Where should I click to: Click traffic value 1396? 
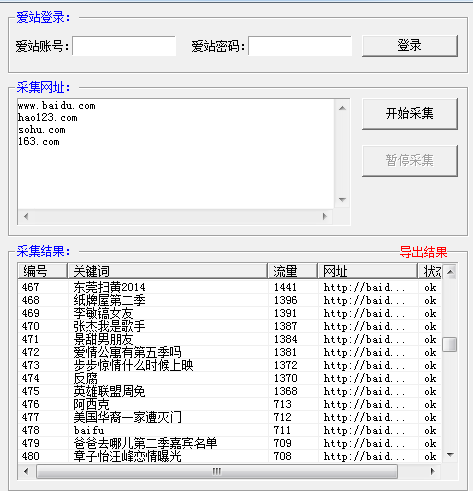click(285, 300)
